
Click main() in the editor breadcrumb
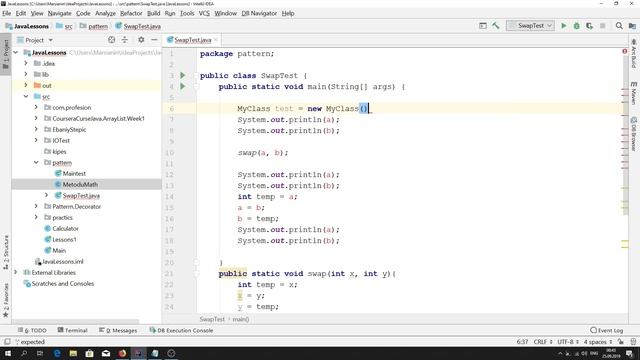click(x=240, y=319)
